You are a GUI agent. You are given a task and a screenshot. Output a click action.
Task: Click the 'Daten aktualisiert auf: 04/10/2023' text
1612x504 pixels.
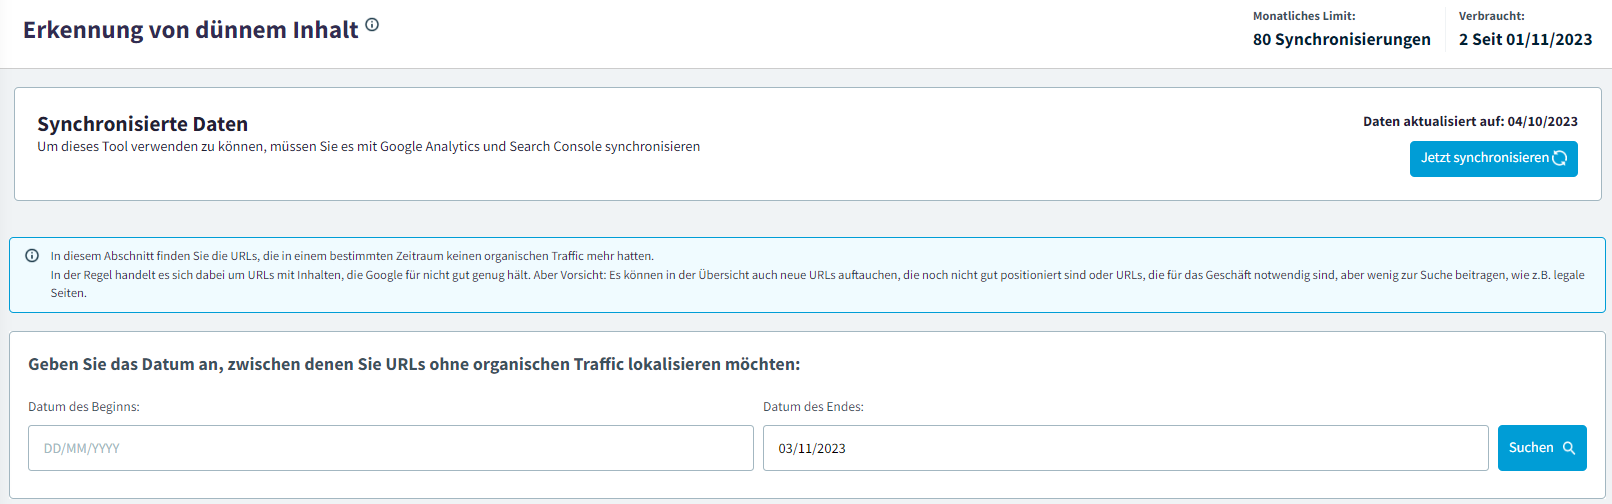pos(1470,121)
